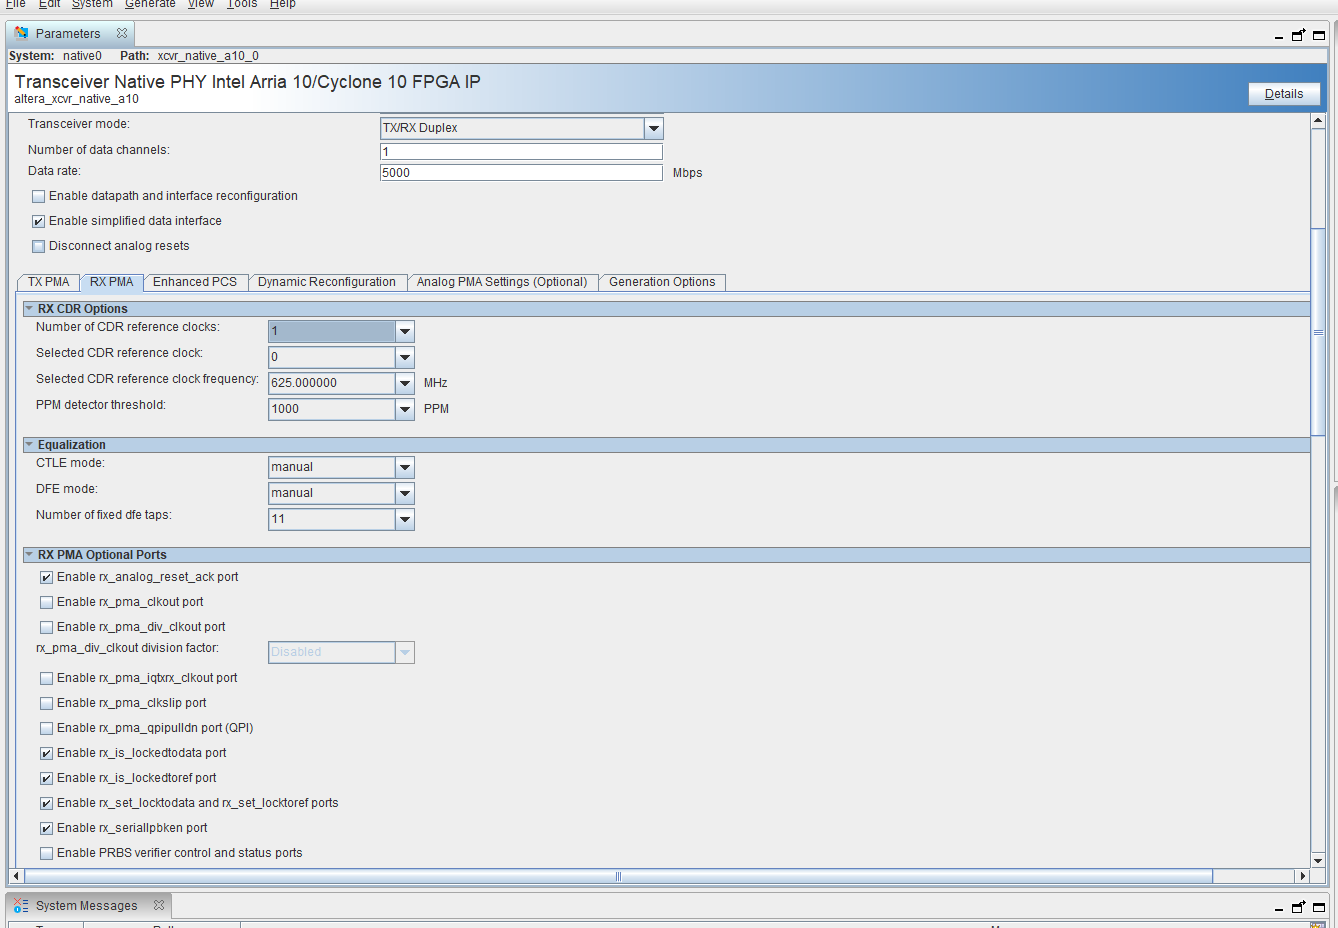Screen dimensions: 1338x928
Task: Open the Tools menu
Action: [x=242, y=4]
